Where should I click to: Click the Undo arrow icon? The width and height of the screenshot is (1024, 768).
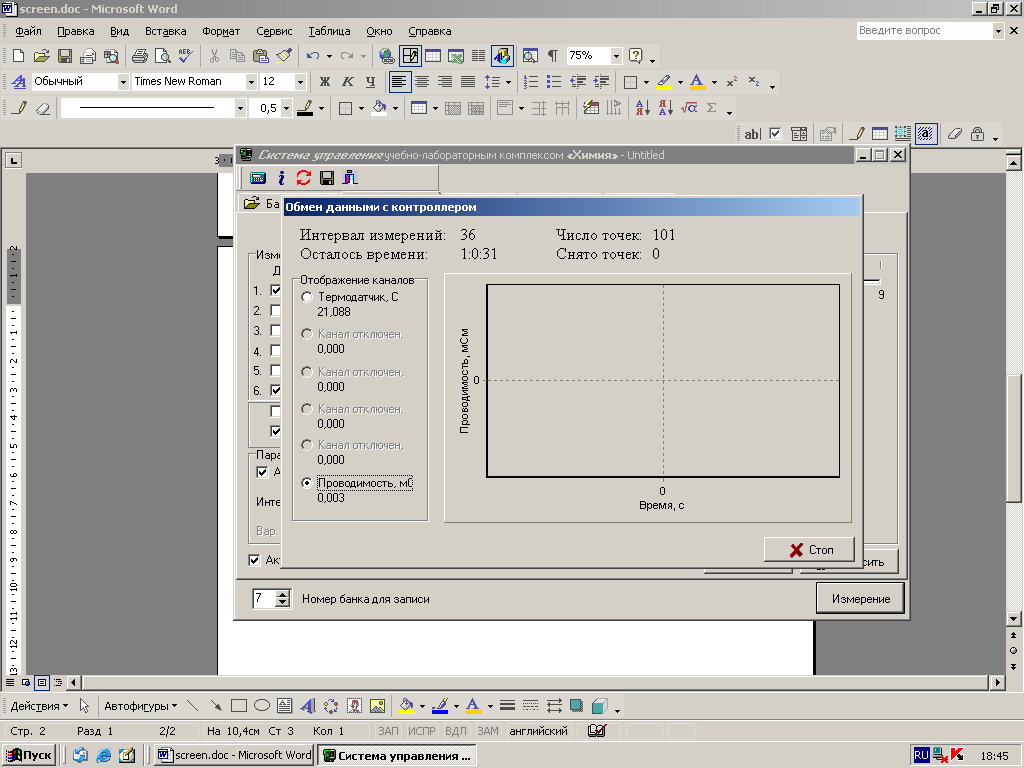(313, 56)
